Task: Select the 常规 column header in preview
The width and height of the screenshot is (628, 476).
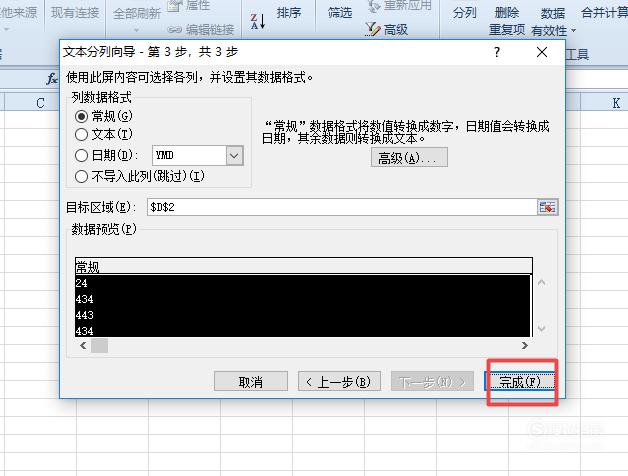Action: pos(304,266)
